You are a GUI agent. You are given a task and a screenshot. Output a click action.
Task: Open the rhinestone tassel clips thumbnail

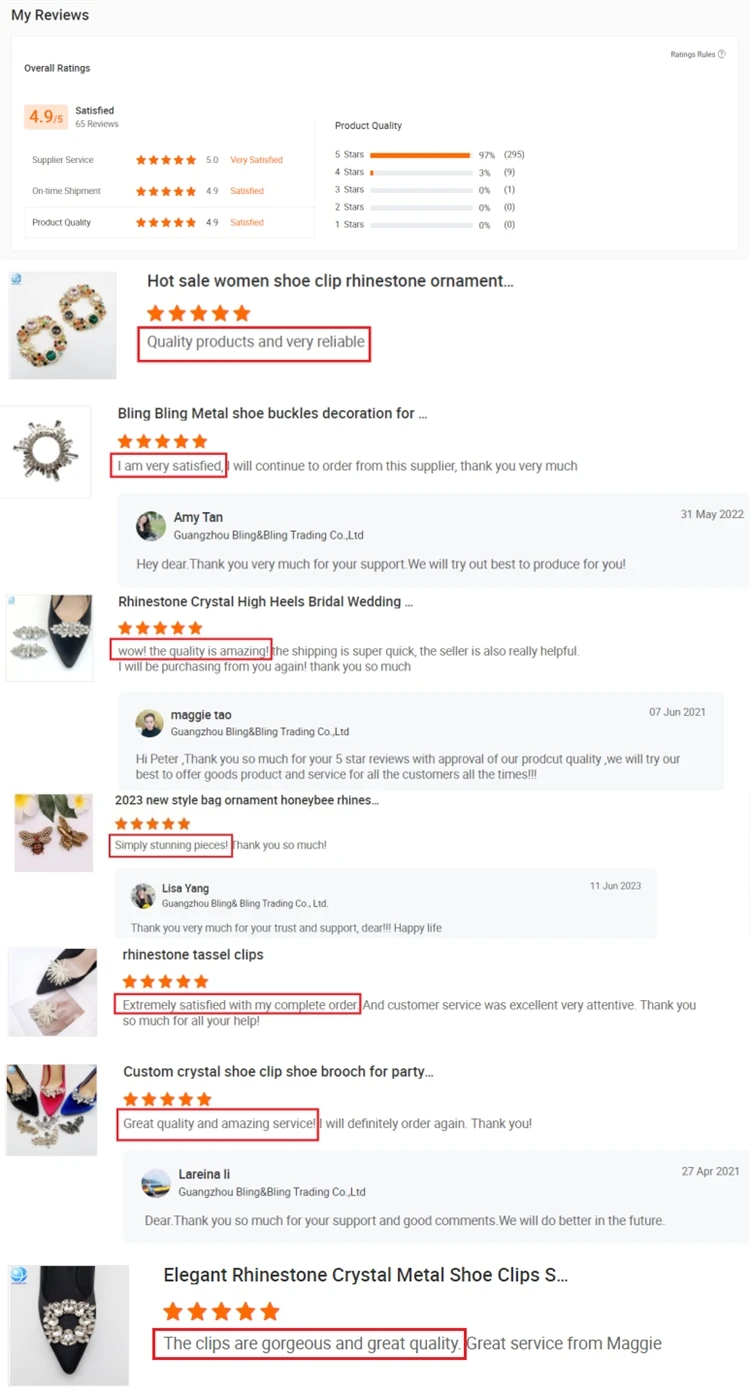pyautogui.click(x=52, y=992)
